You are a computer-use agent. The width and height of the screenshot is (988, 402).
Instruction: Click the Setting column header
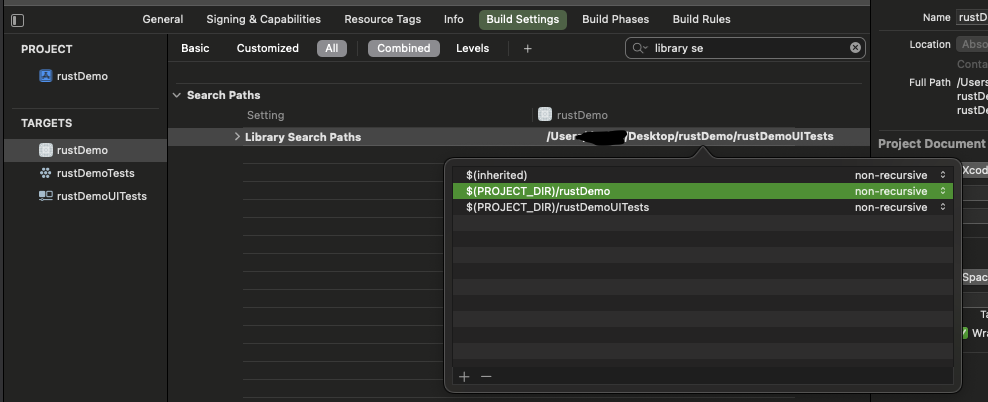coord(265,115)
